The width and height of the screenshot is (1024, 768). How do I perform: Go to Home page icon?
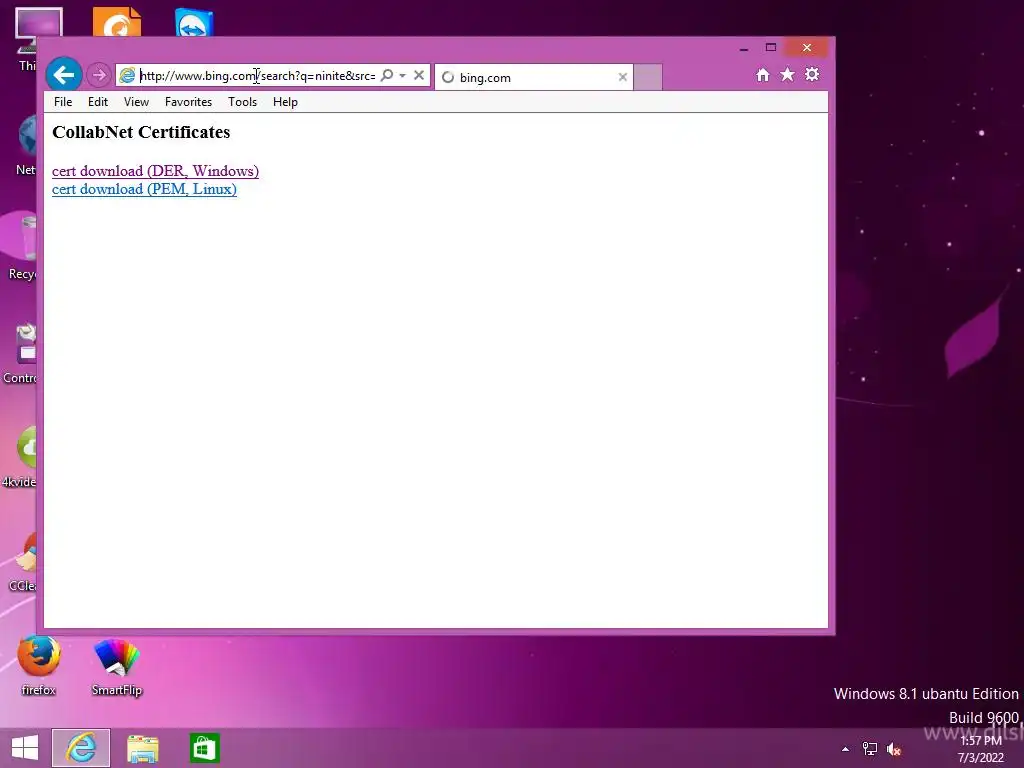763,75
